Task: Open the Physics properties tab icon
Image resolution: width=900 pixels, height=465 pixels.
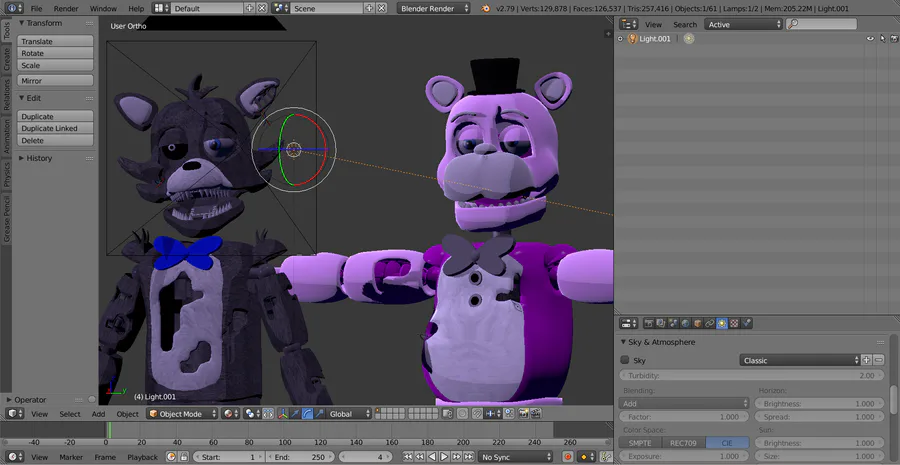Action: (x=746, y=324)
